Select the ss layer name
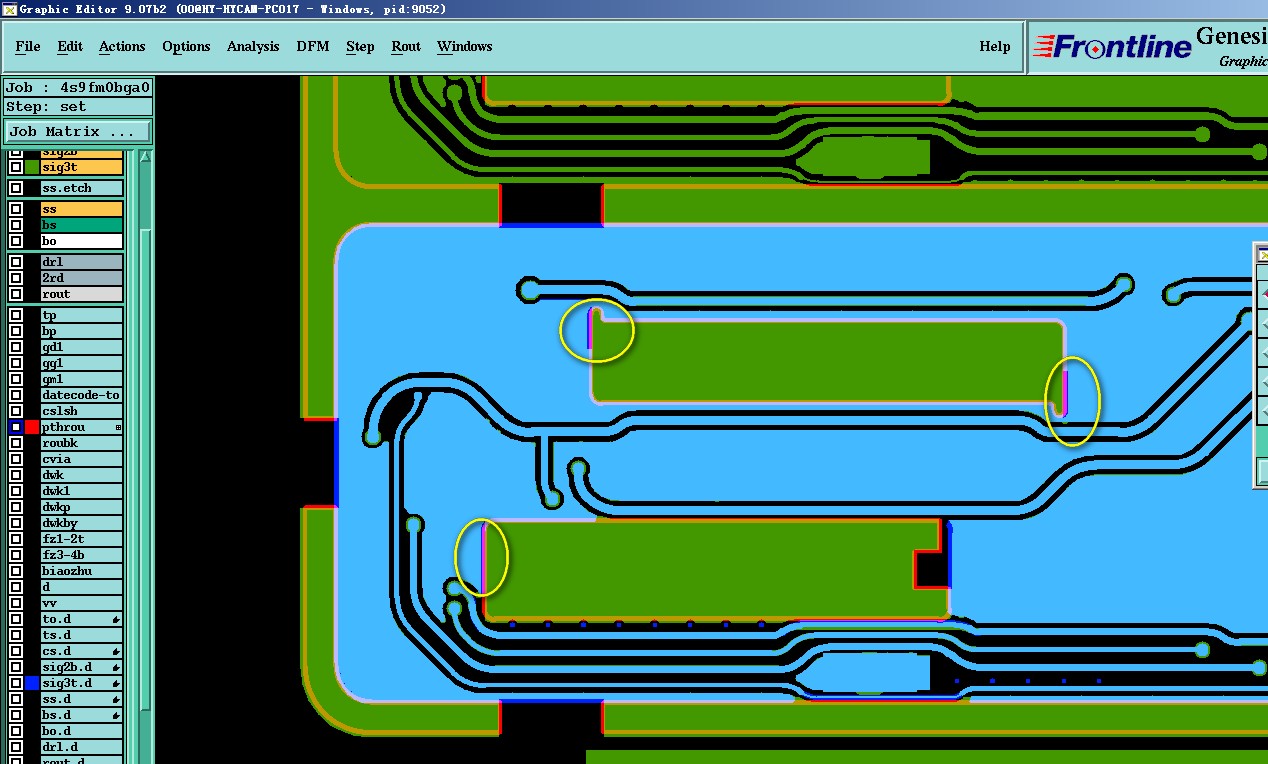Viewport: 1268px width, 764px height. tap(81, 209)
